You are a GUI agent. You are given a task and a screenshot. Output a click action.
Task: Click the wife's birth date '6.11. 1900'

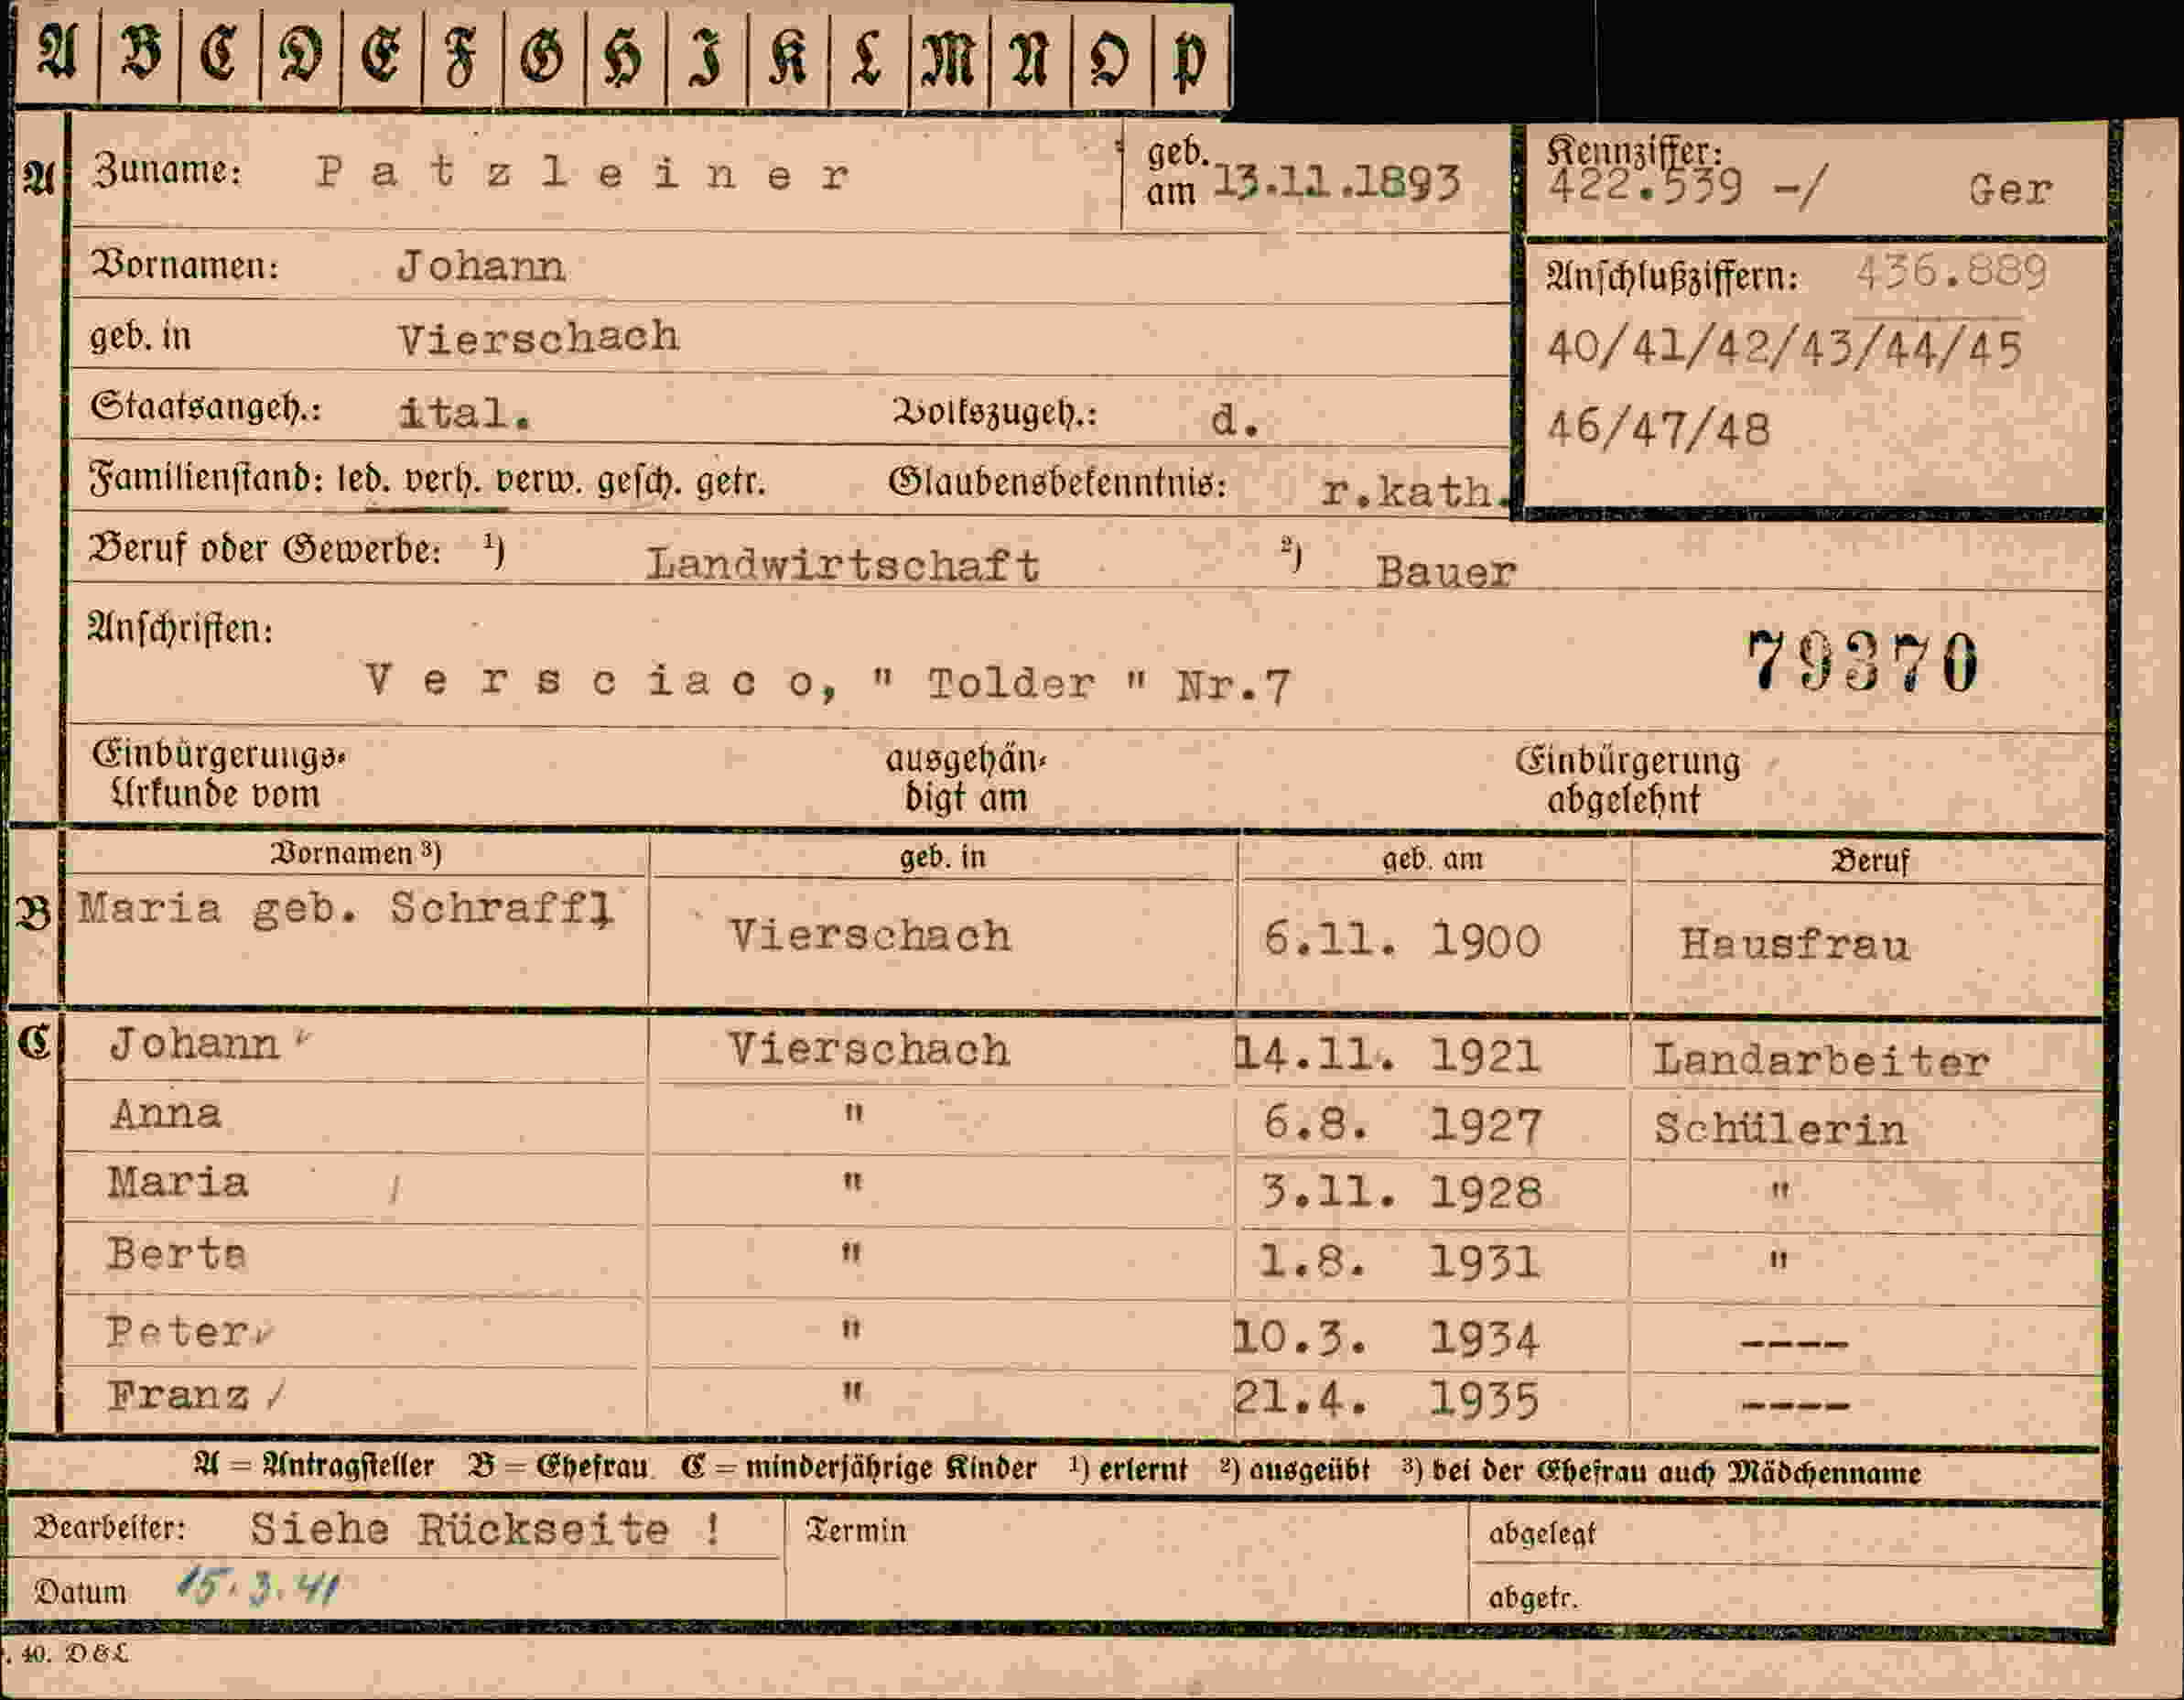[x=1402, y=940]
